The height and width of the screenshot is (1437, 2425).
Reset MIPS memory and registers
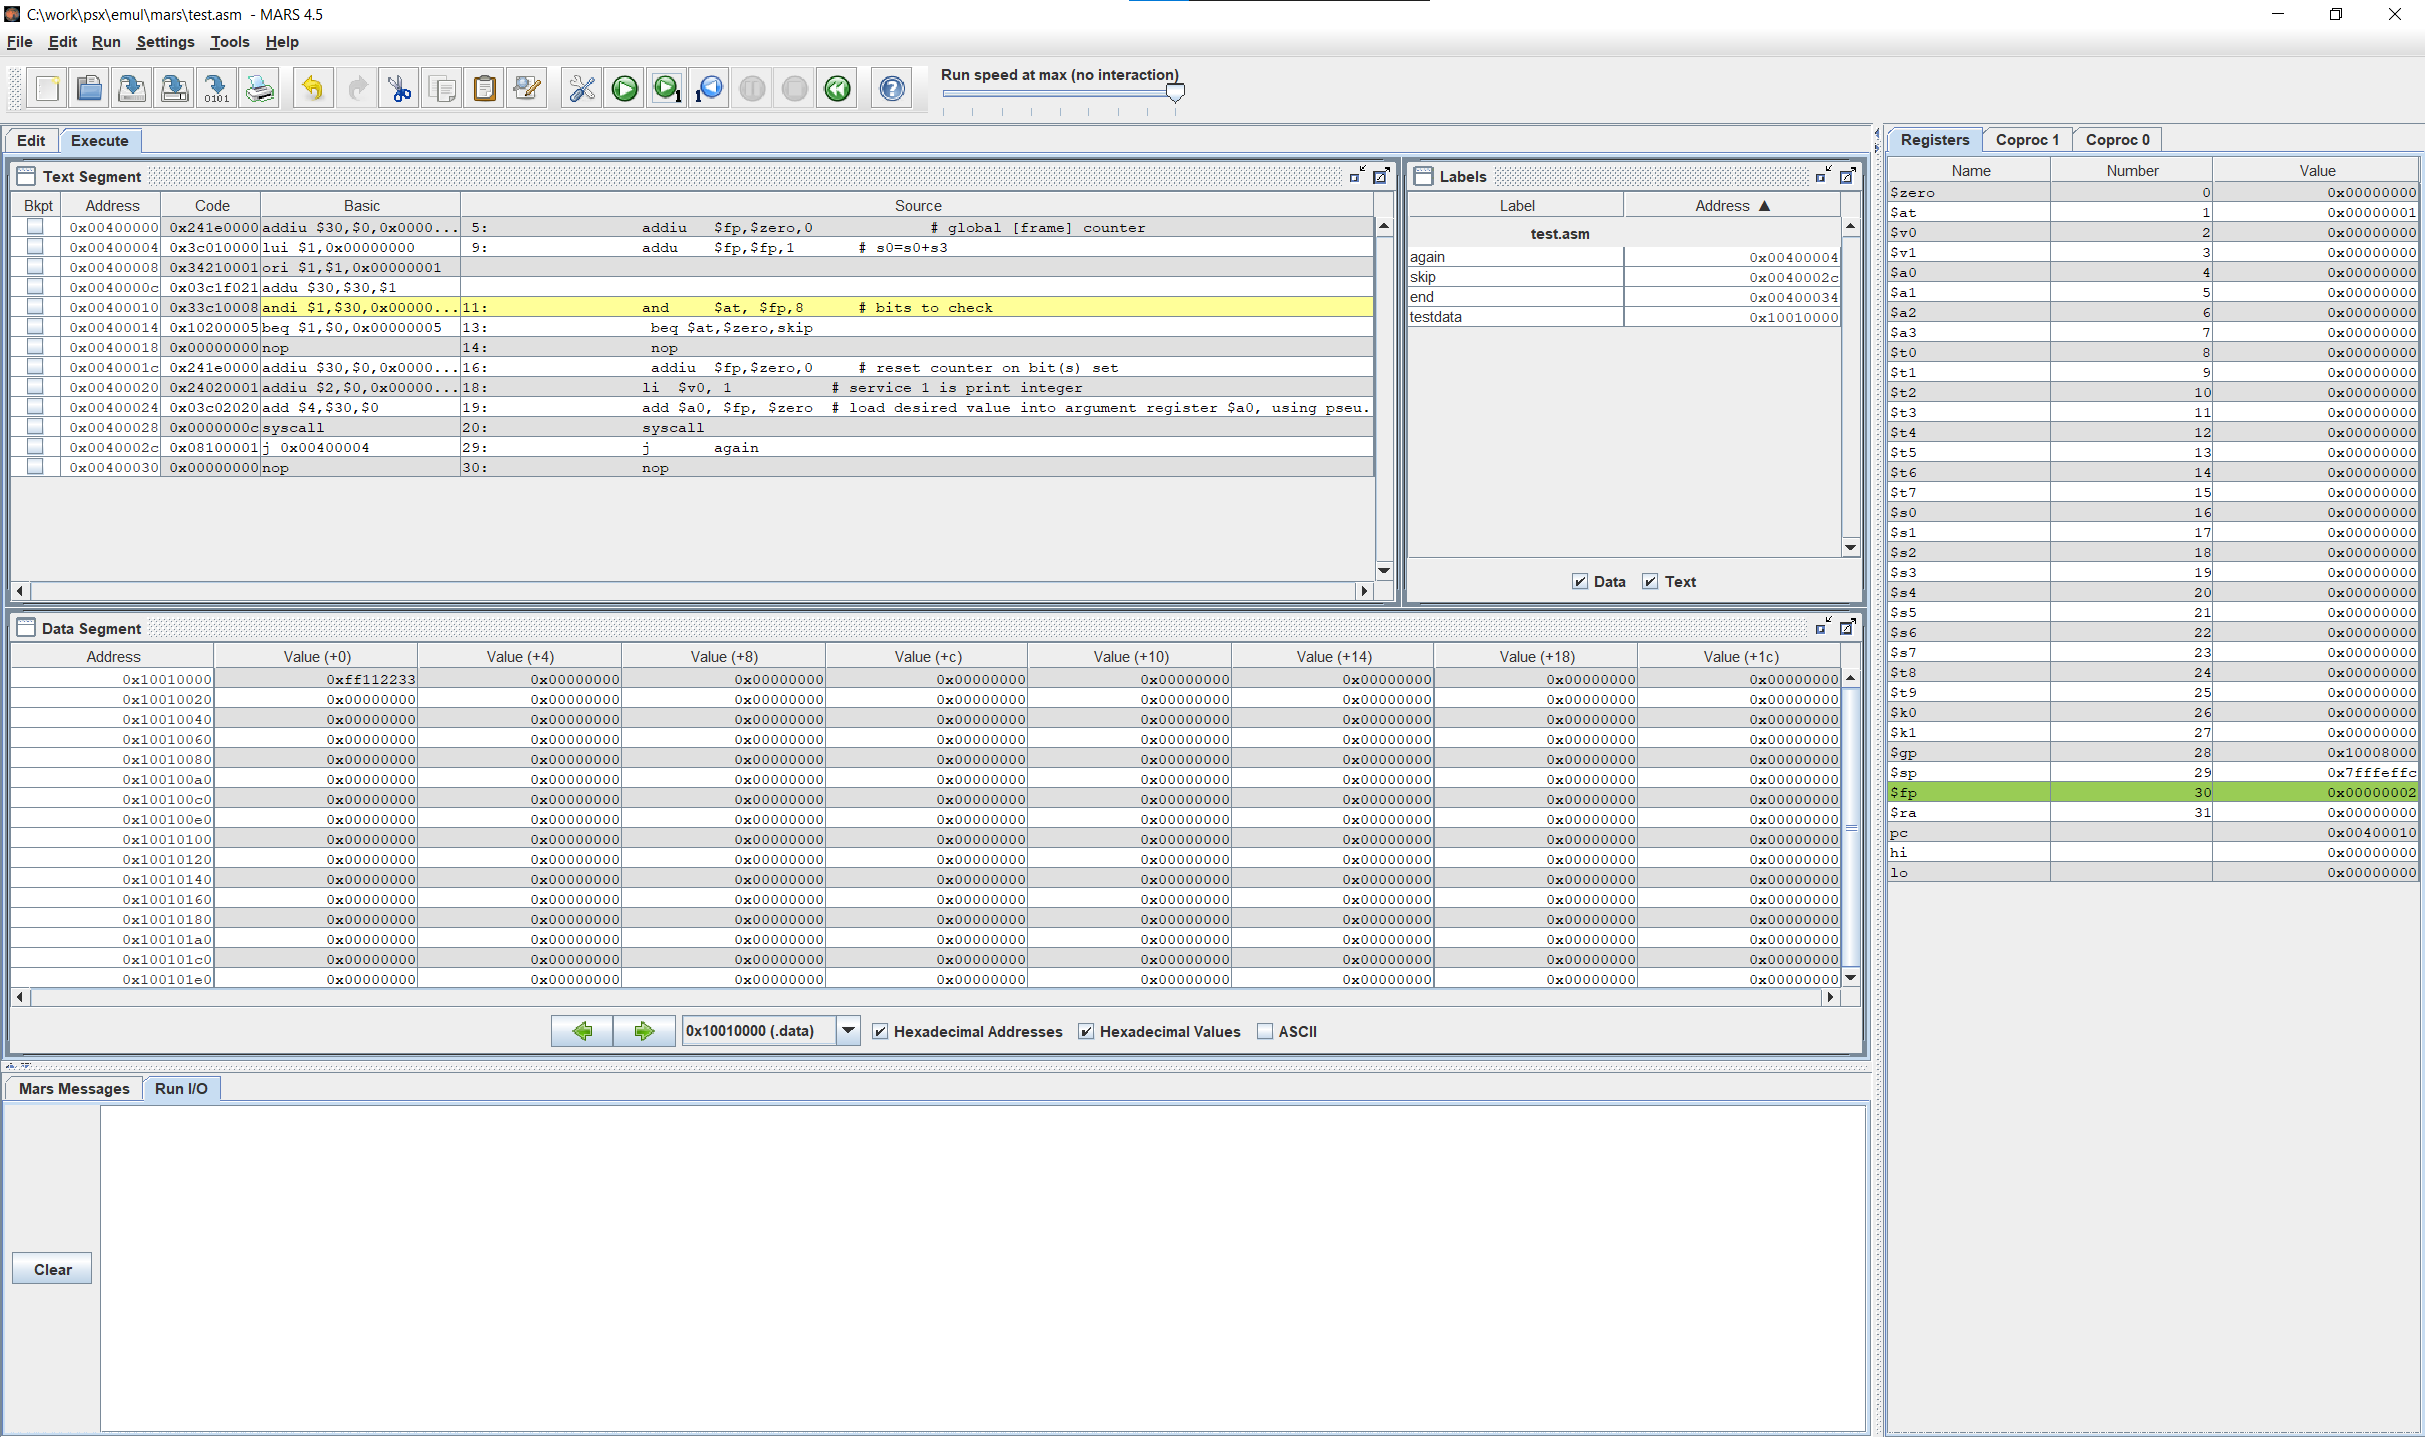coord(837,89)
